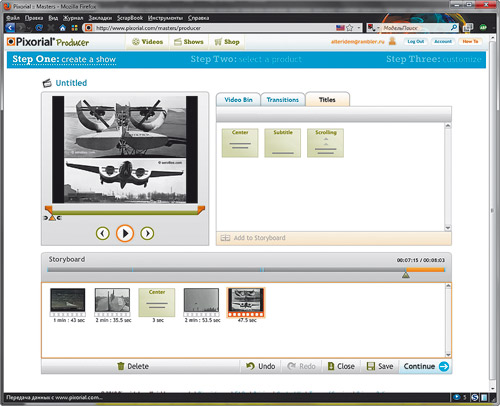Play the preview video

point(125,233)
